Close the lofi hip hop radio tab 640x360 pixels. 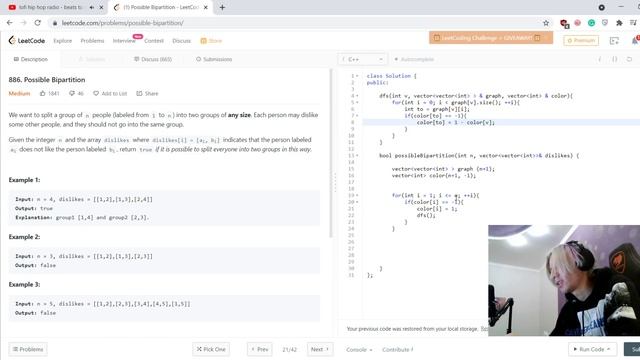101,7
